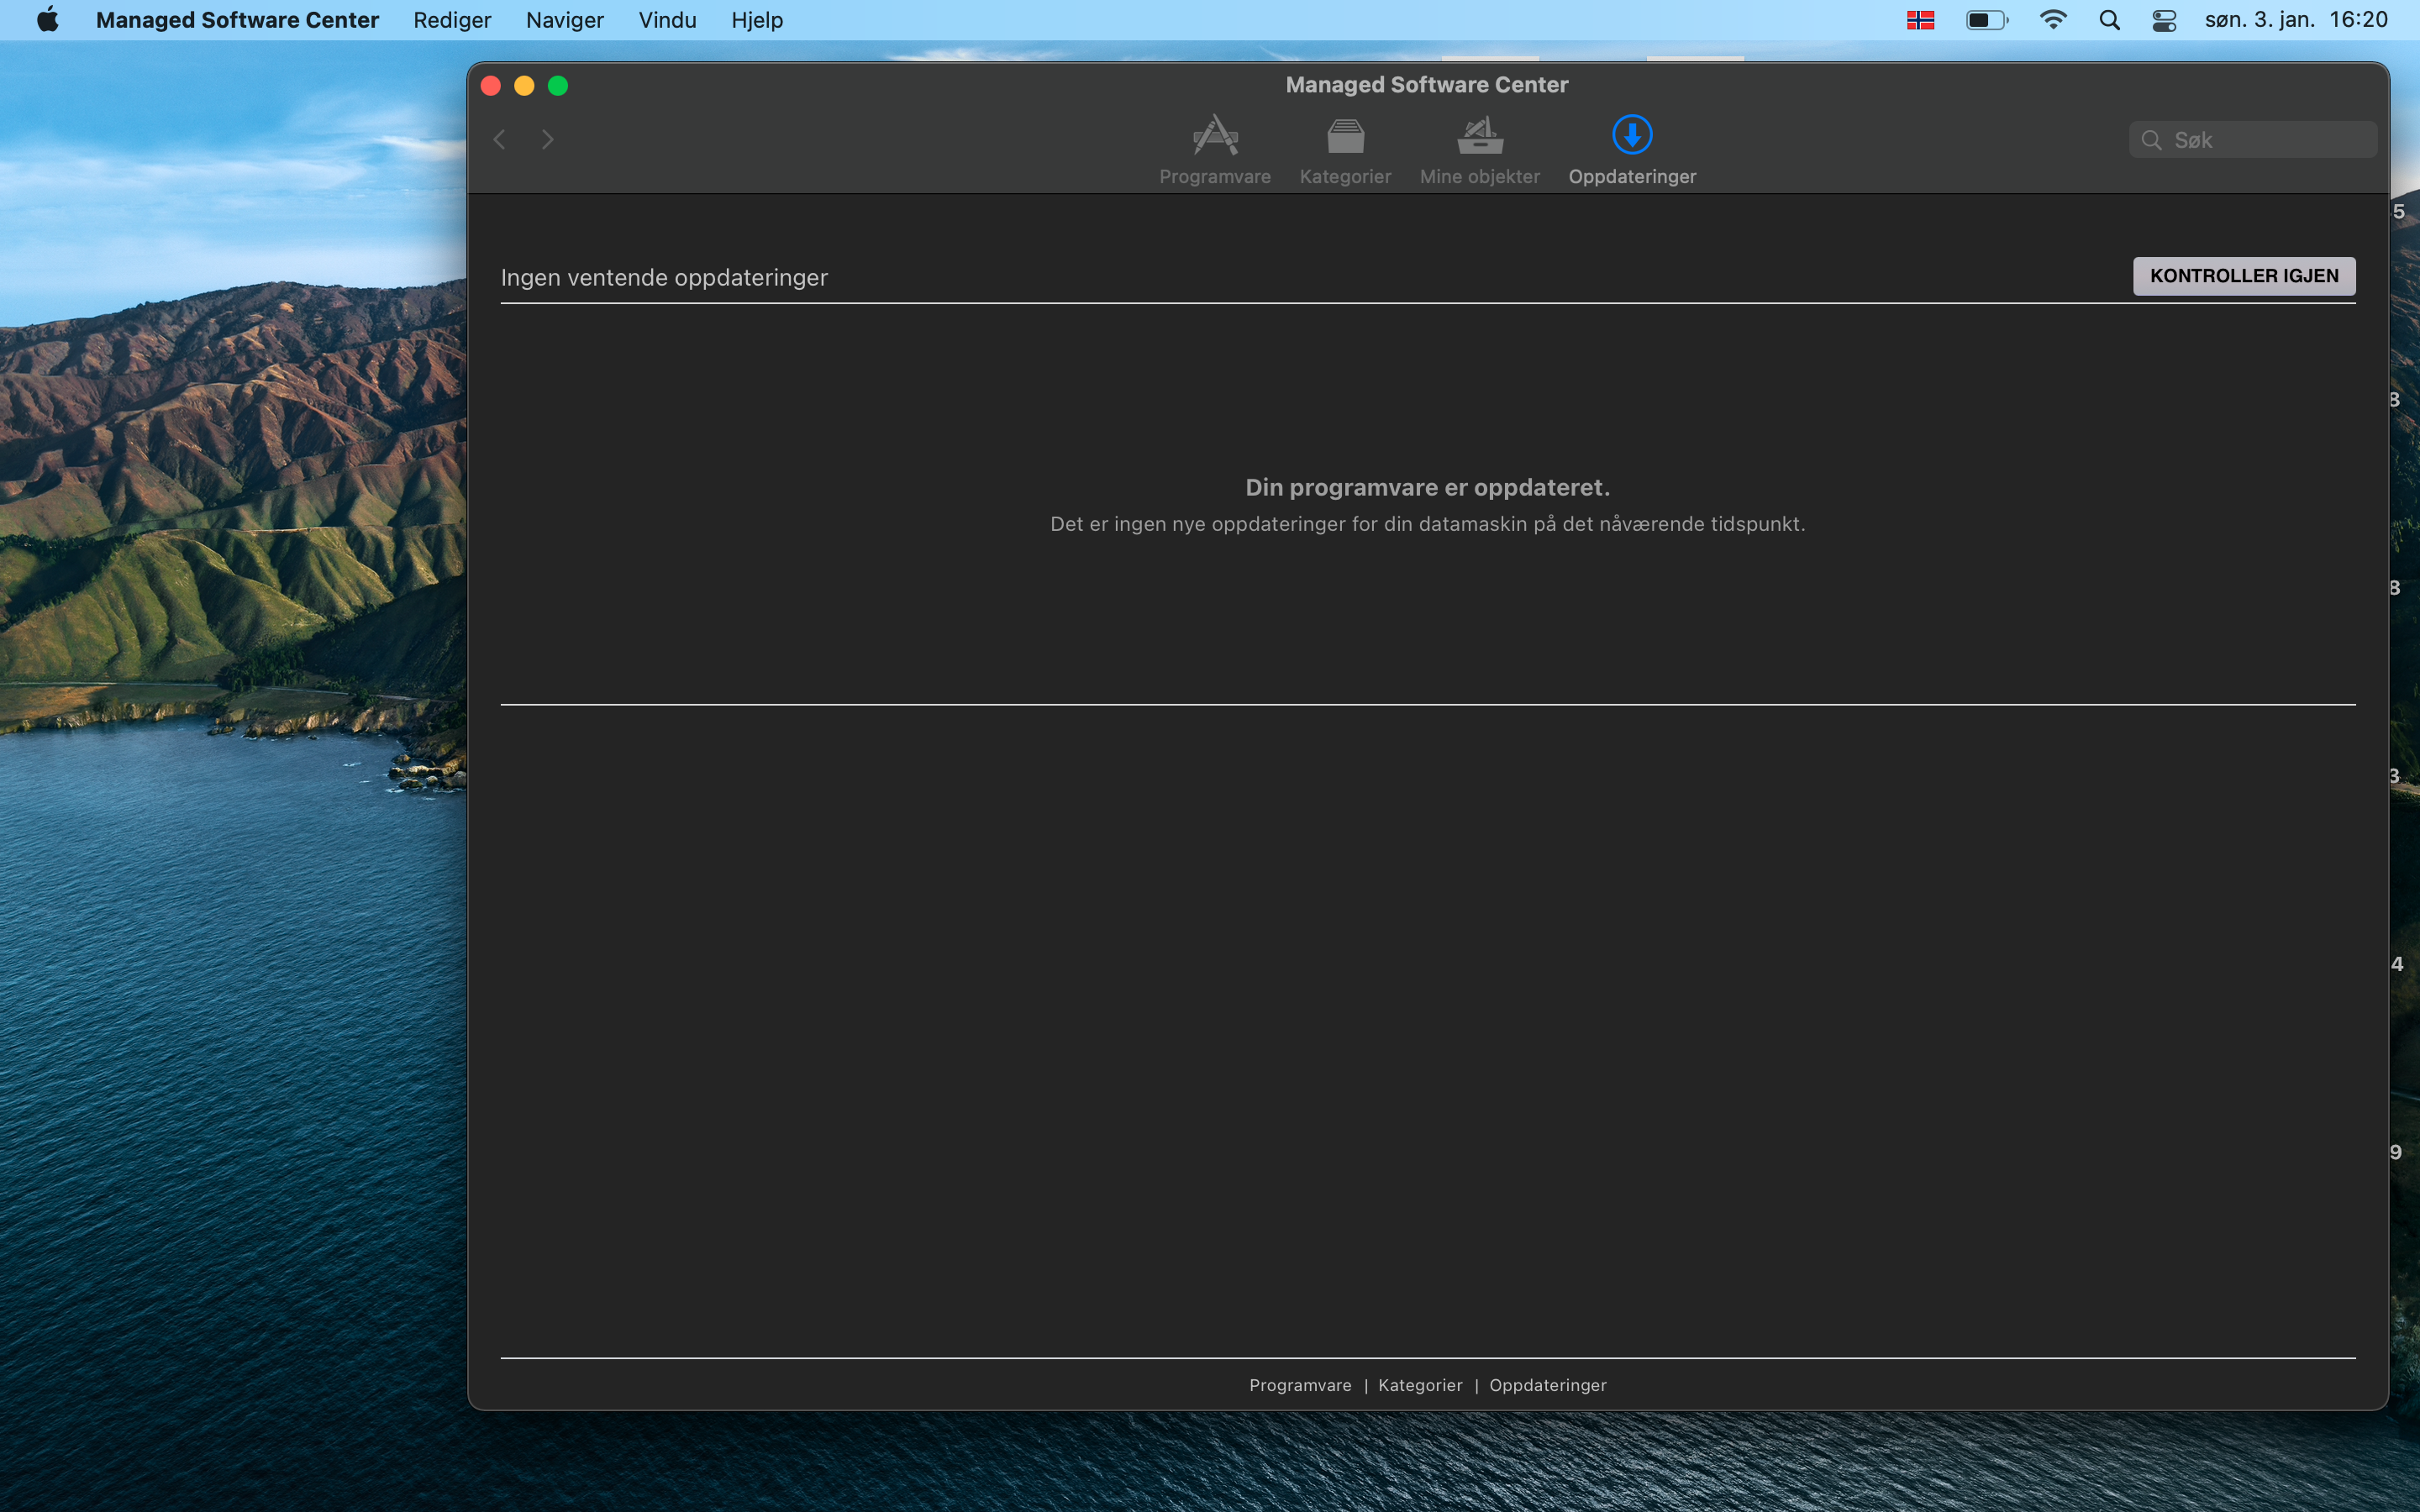
Task: Open the Vindu menu
Action: 667,20
